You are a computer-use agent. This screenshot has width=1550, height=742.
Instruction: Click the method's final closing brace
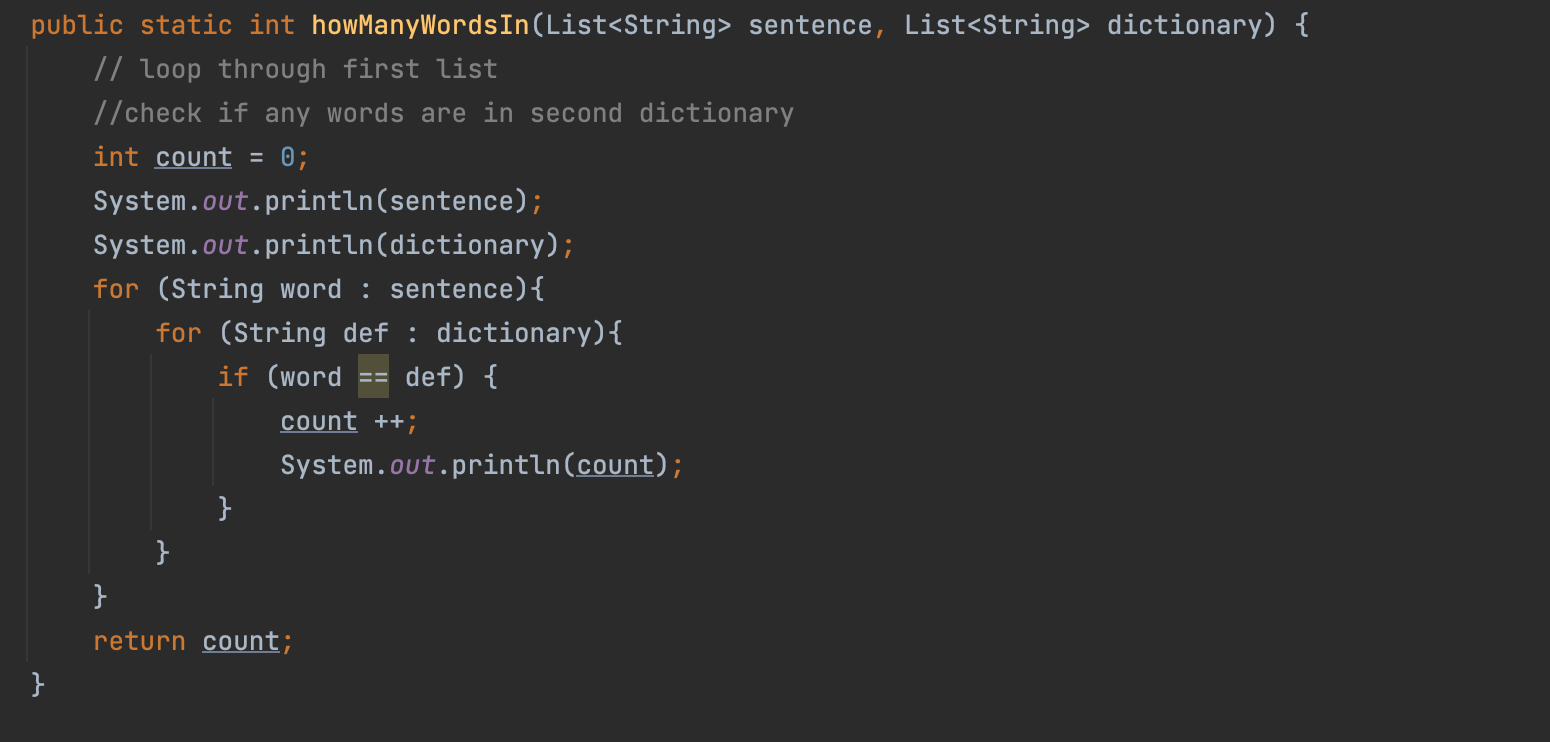pyautogui.click(x=38, y=685)
